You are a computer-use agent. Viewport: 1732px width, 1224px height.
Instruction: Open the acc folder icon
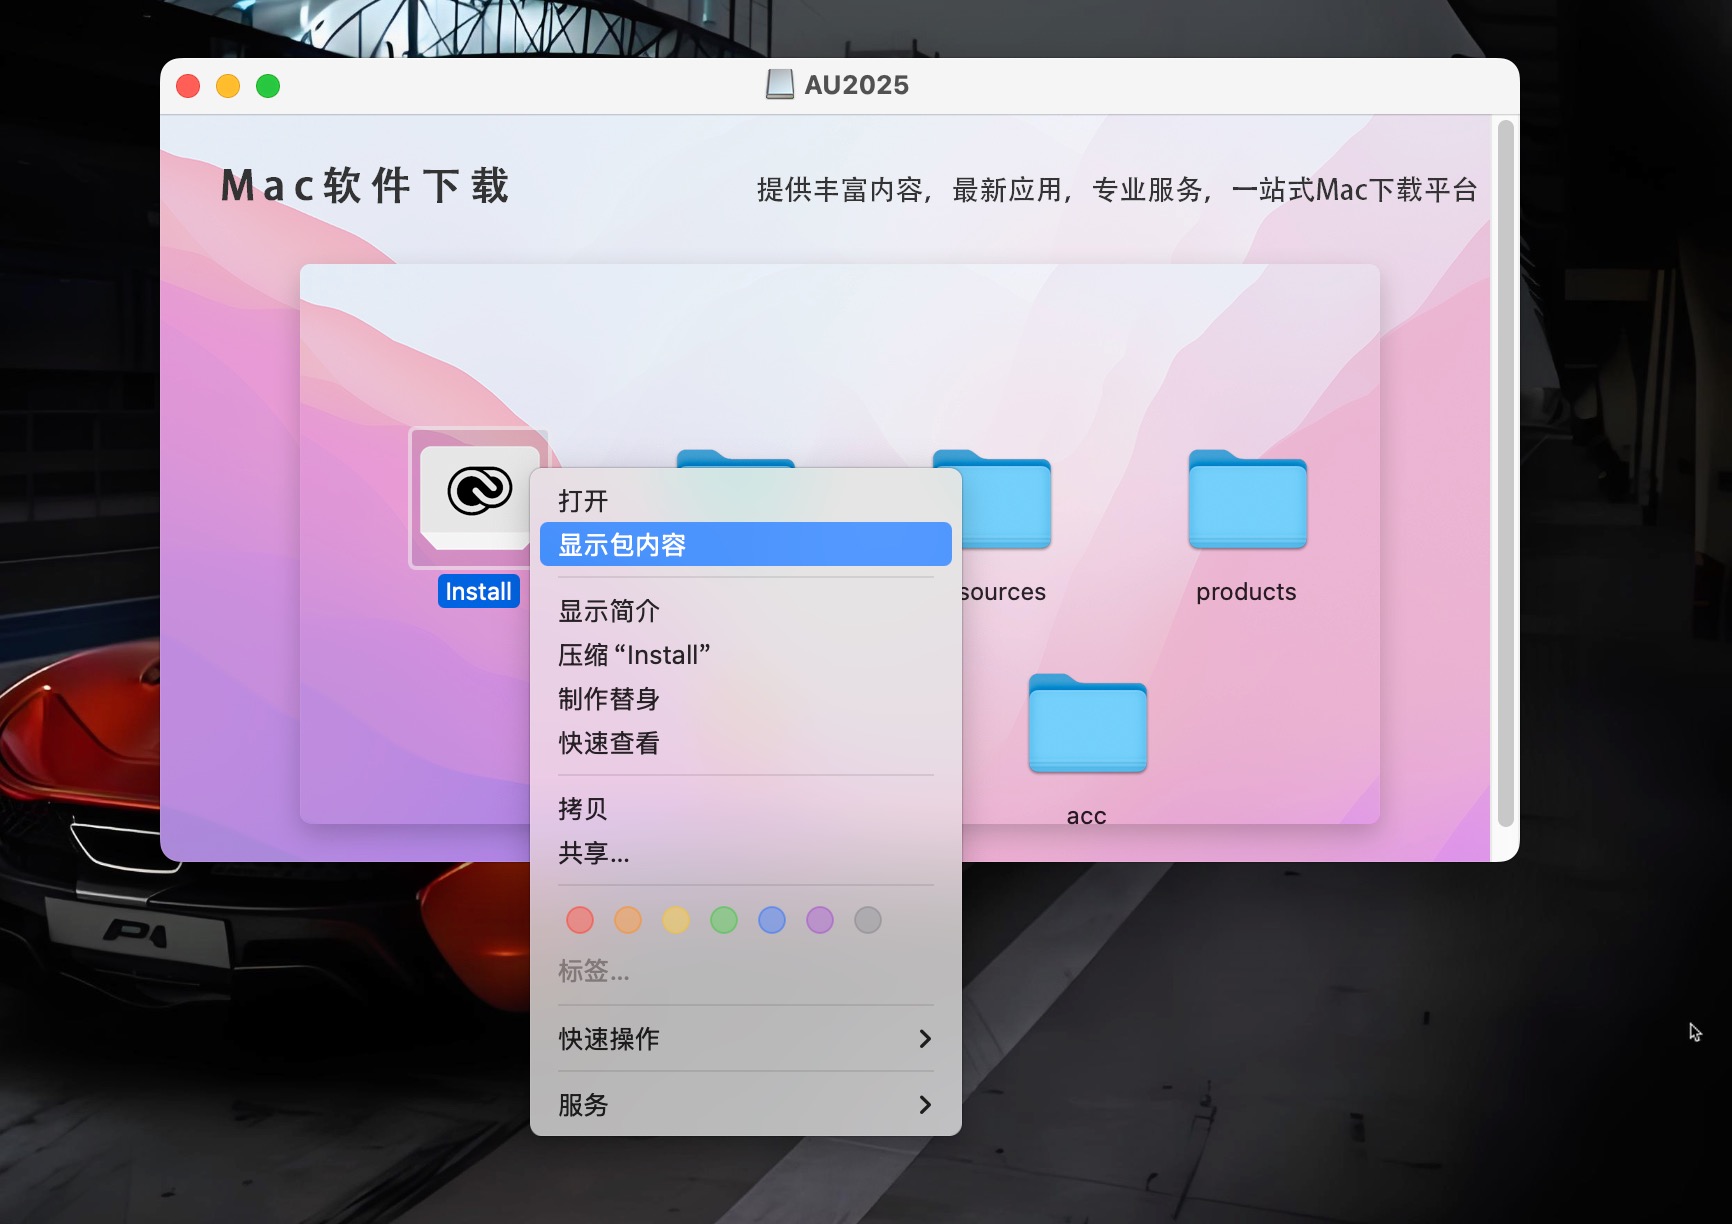point(1087,724)
